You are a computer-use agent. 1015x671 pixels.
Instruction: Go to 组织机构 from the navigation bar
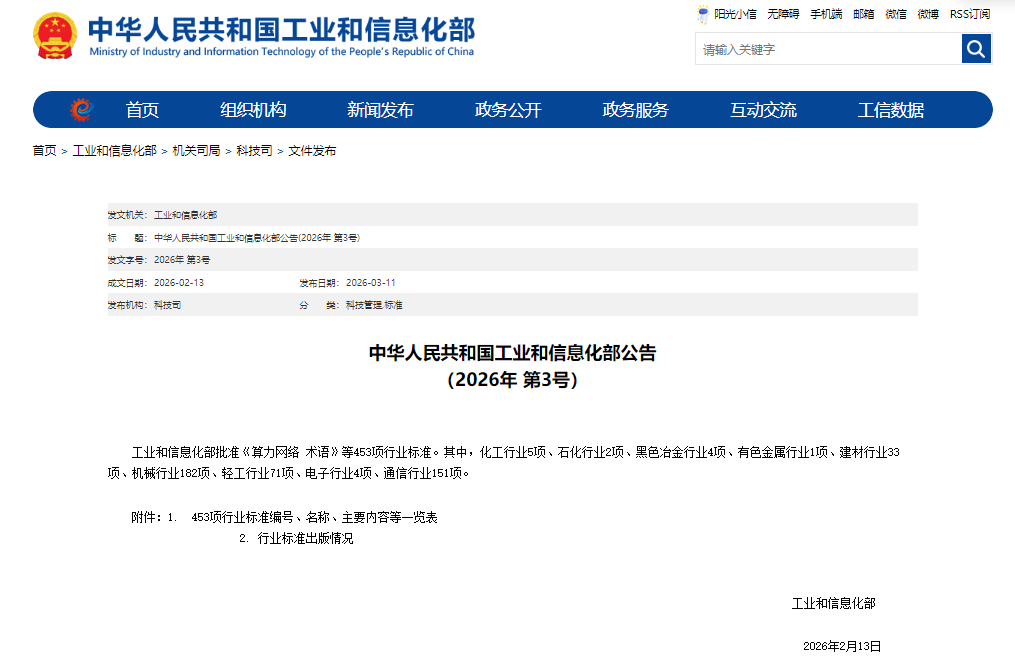[x=255, y=109]
